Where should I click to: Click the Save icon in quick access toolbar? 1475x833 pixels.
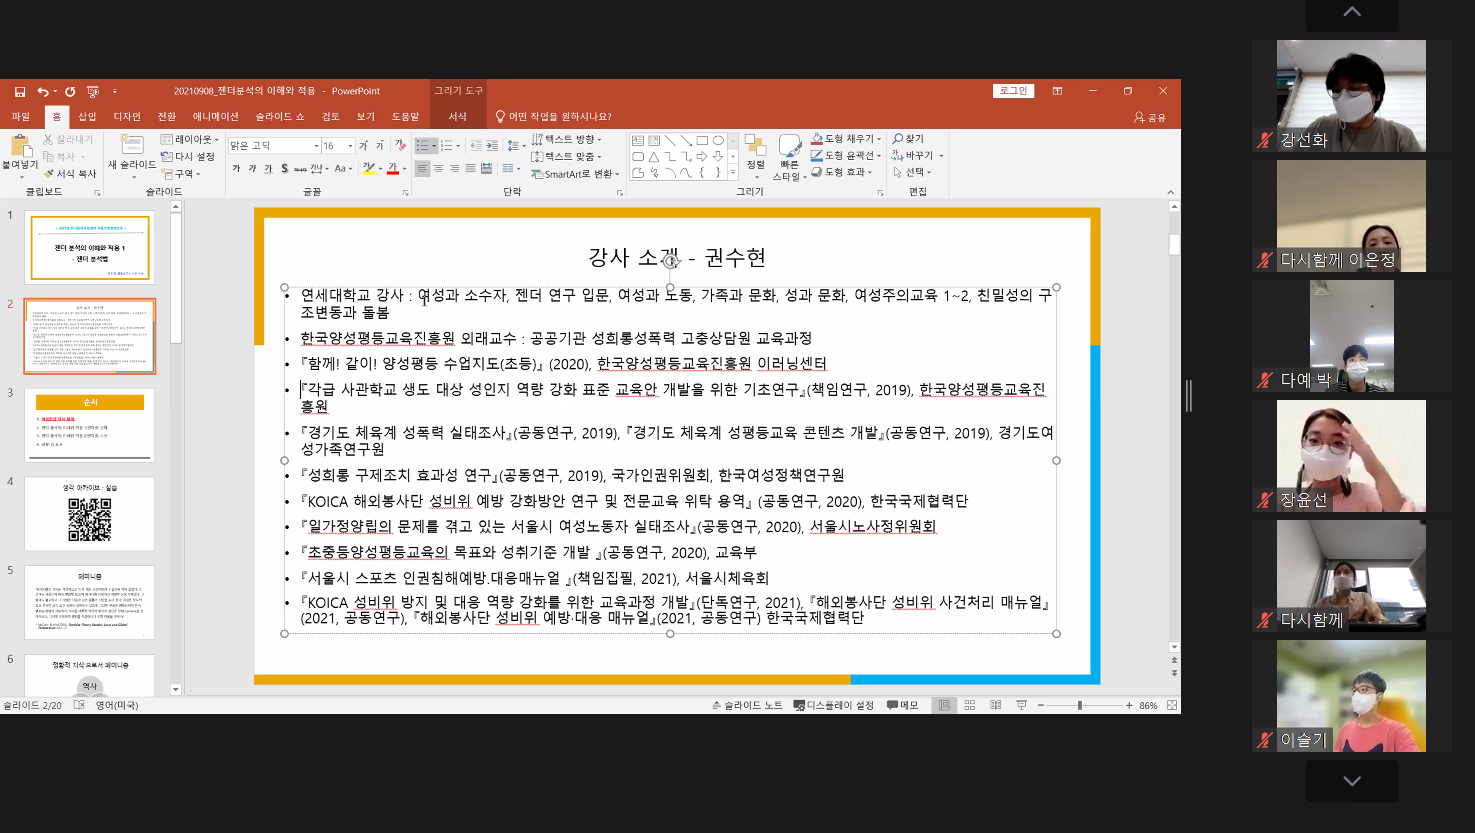[x=20, y=91]
